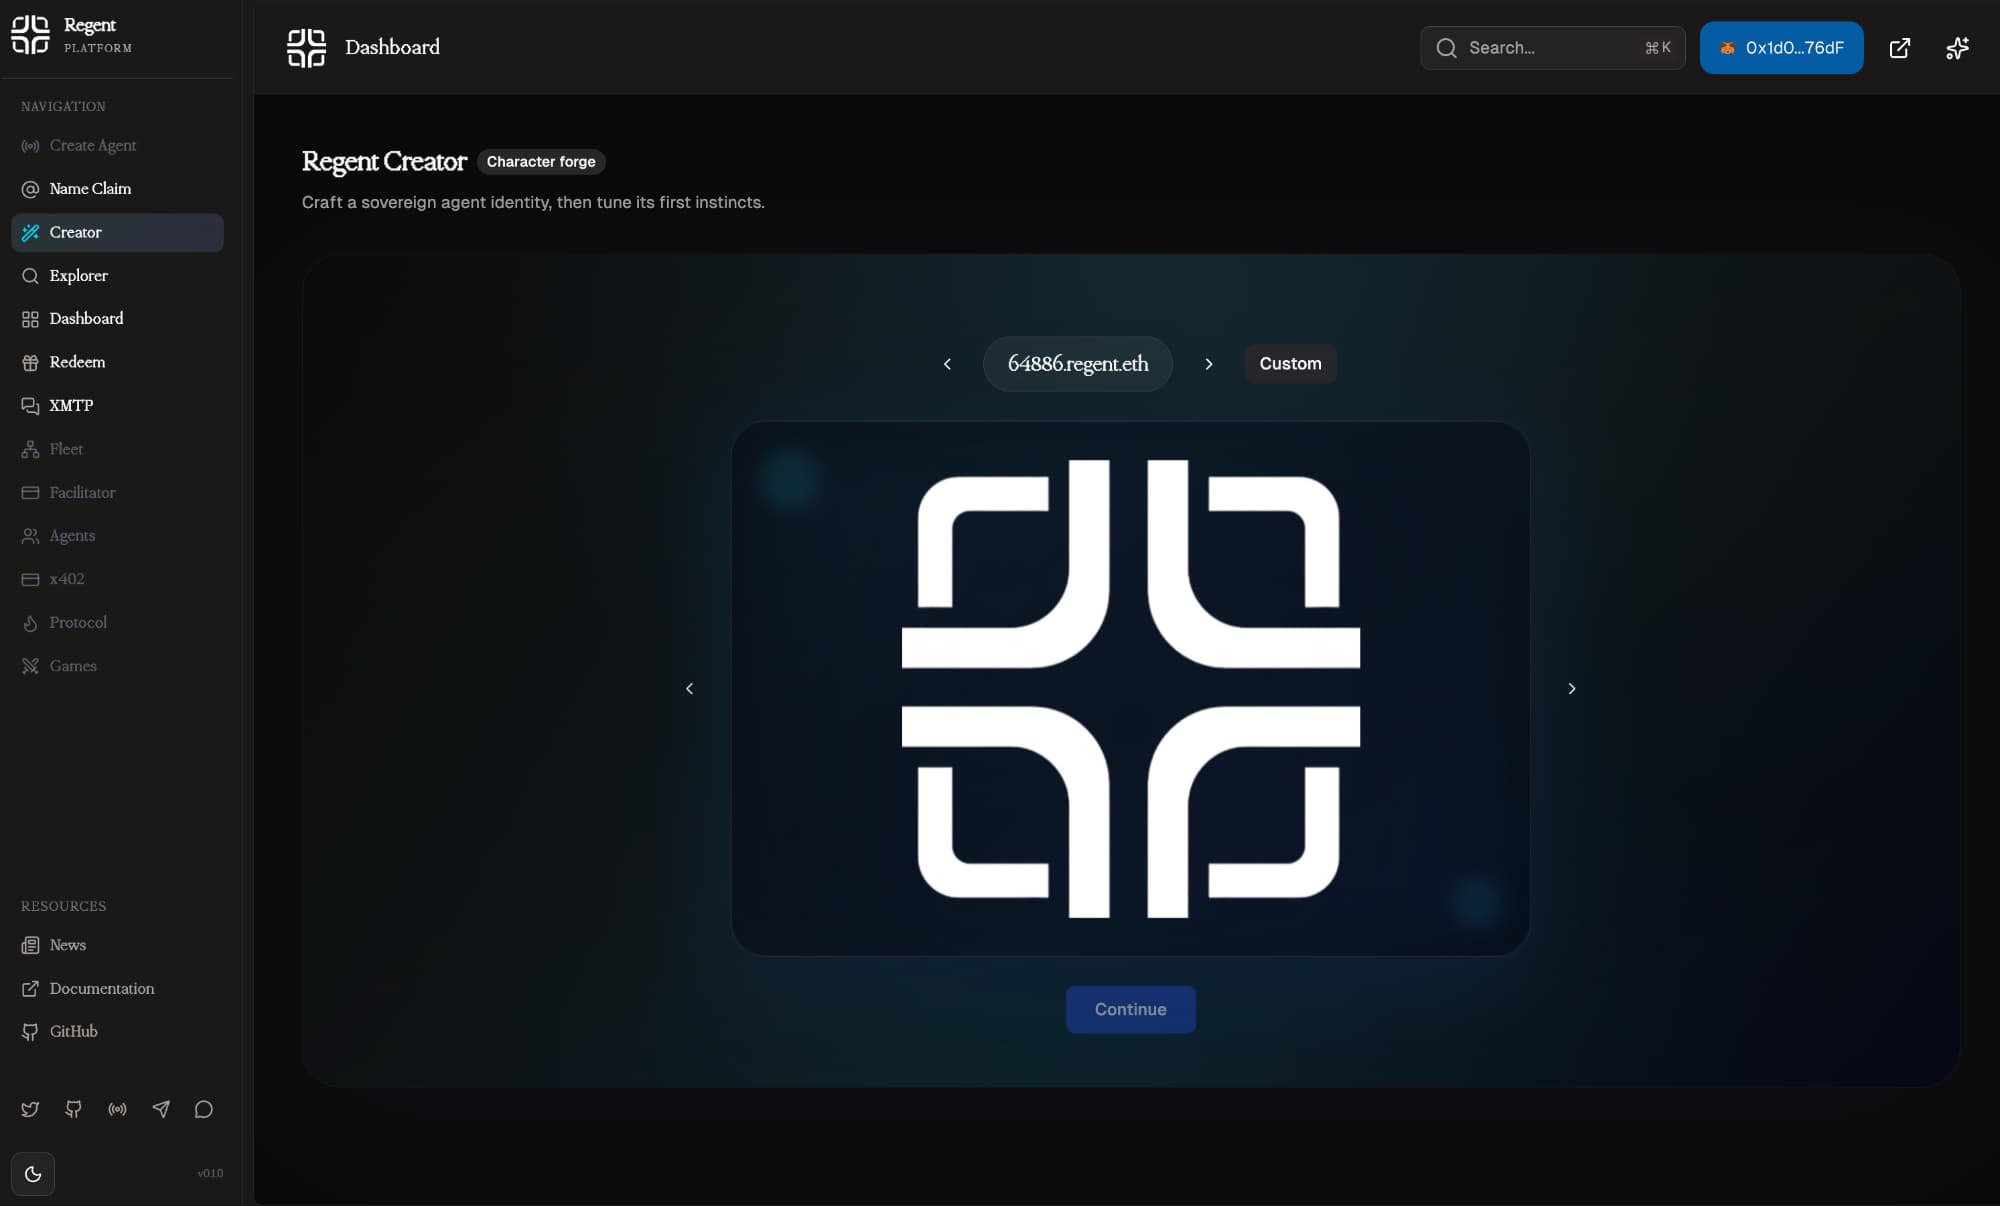Click the Search input field

(1551, 48)
